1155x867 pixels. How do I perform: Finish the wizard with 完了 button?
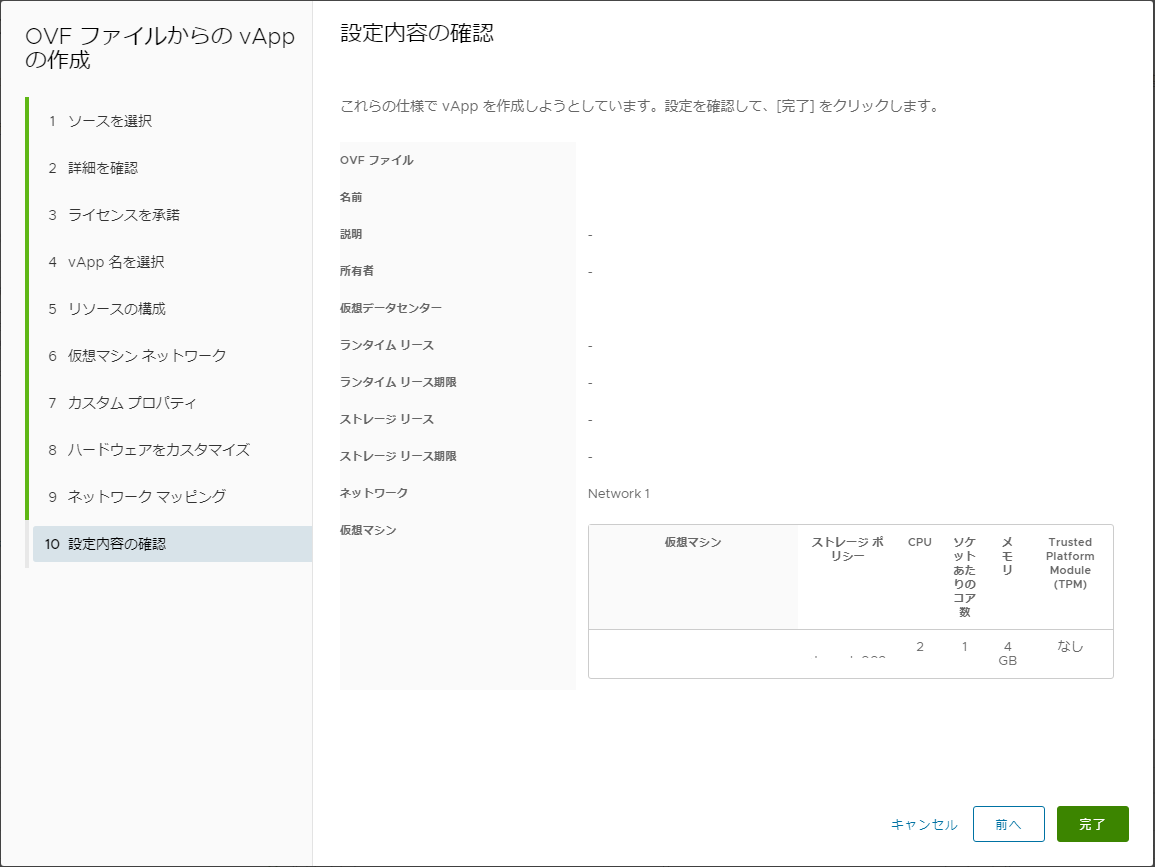click(x=1092, y=824)
